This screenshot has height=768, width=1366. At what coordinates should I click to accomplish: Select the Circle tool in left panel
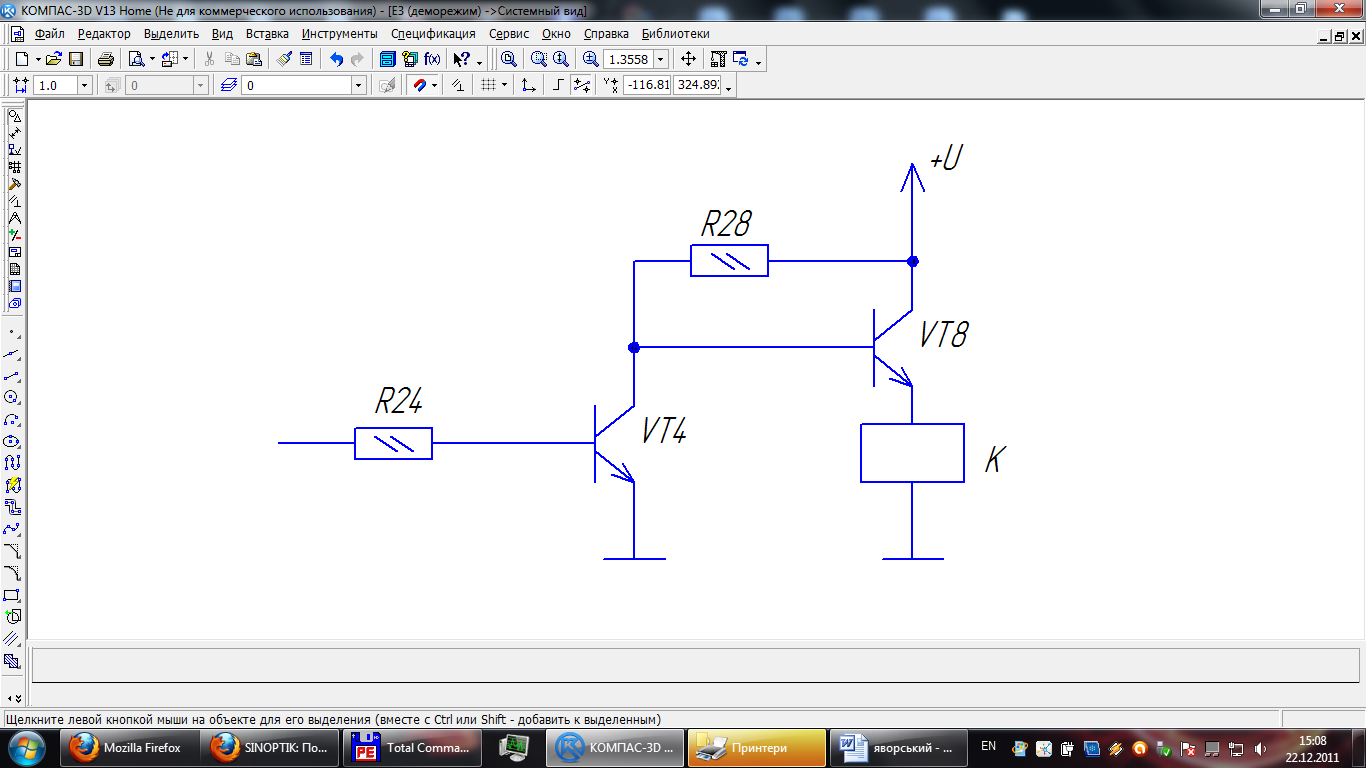pyautogui.click(x=13, y=397)
